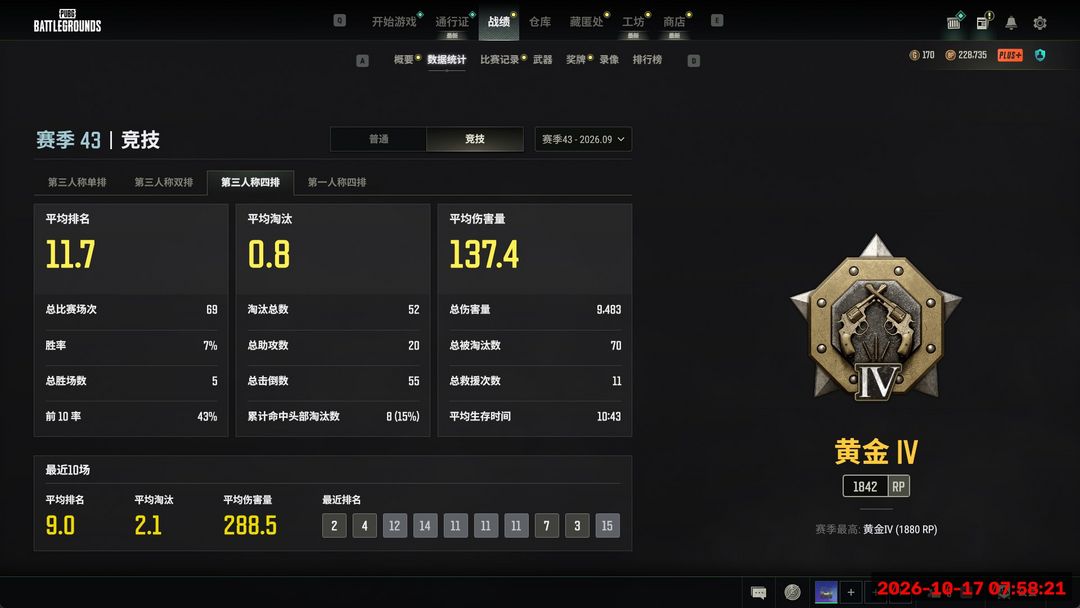
Task: Click the 平均生存时间 row
Action: (x=535, y=417)
